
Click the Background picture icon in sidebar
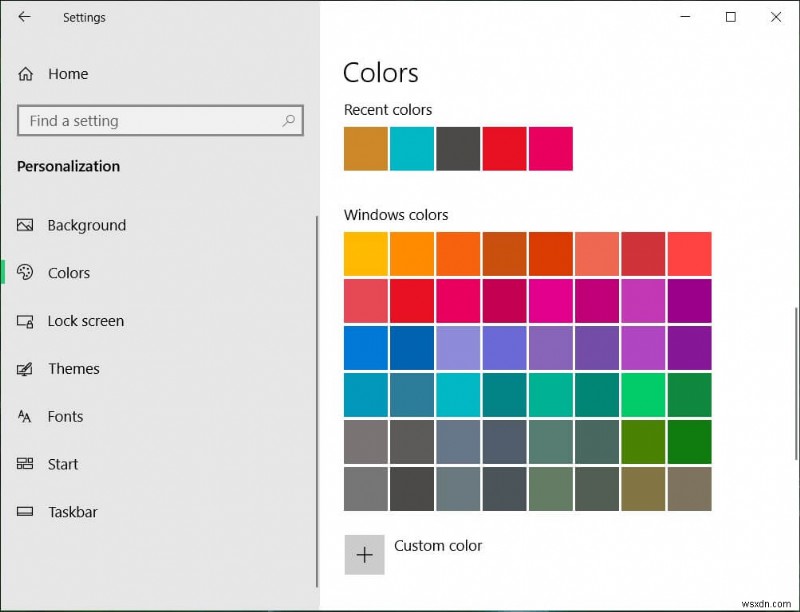click(x=24, y=225)
